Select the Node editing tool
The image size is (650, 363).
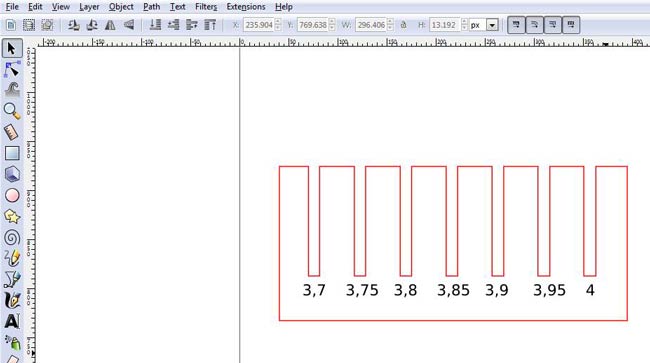pyautogui.click(x=12, y=69)
